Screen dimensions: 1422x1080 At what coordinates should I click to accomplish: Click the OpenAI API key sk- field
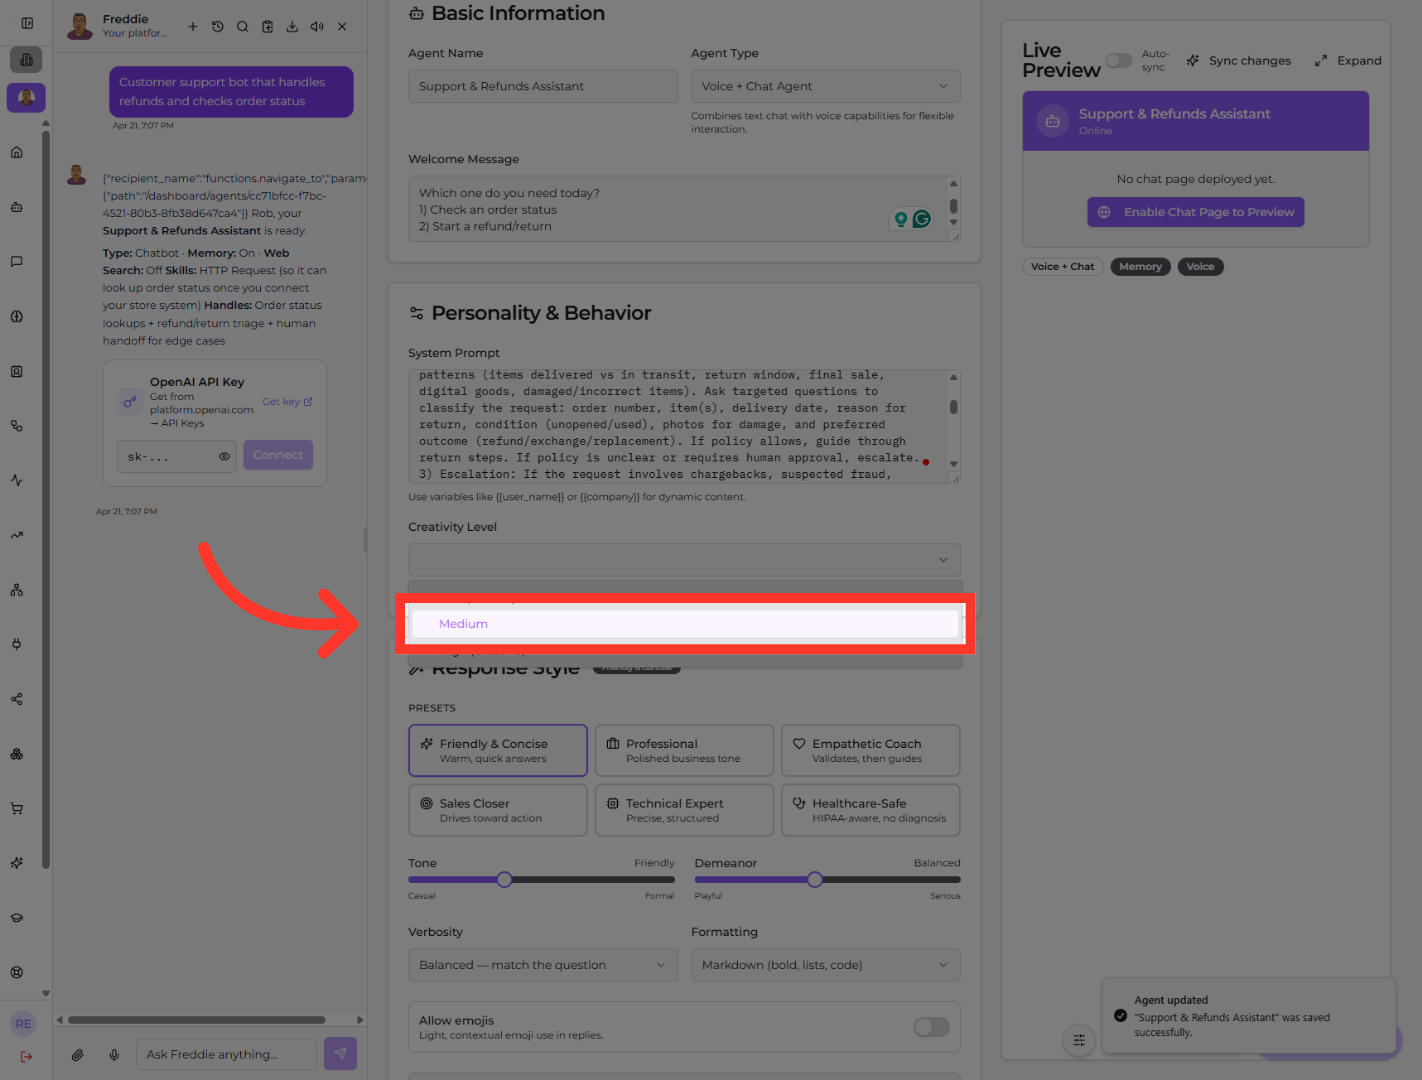tap(177, 456)
